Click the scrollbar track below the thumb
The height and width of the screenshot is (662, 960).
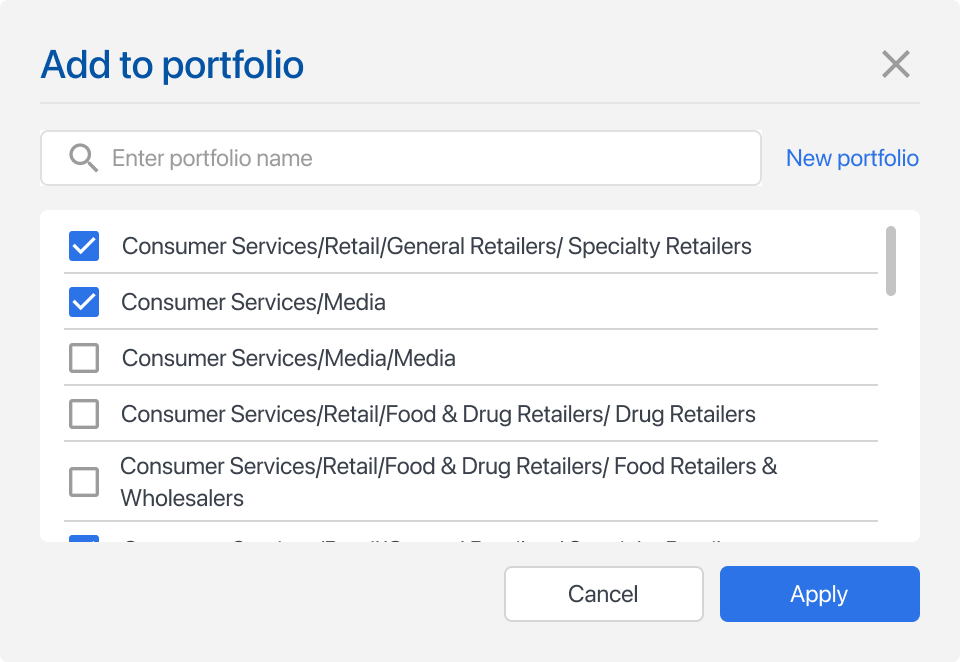point(890,420)
